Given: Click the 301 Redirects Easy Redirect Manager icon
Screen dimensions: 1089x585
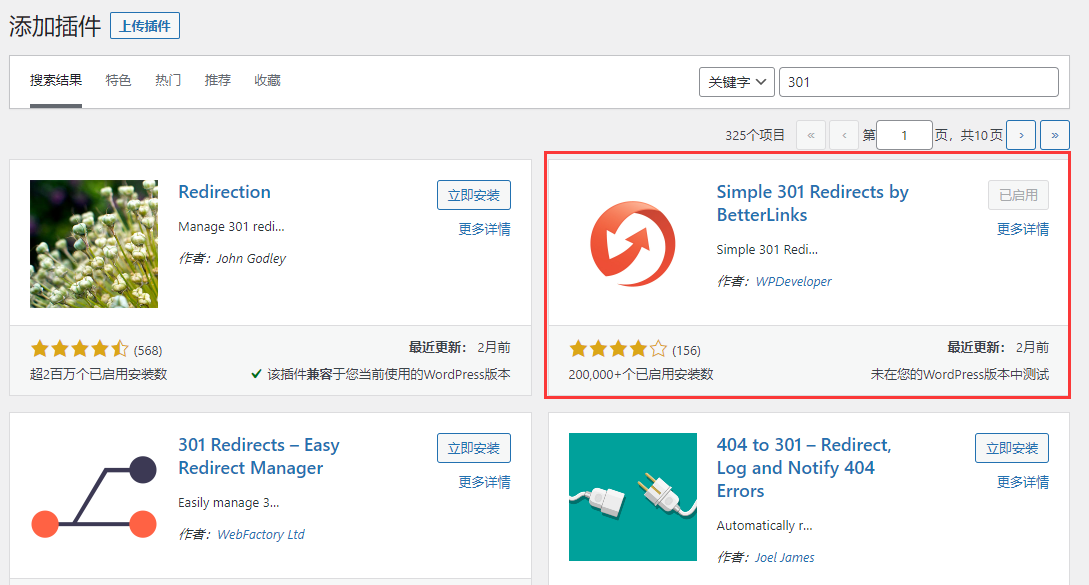Looking at the screenshot, I should [x=94, y=497].
